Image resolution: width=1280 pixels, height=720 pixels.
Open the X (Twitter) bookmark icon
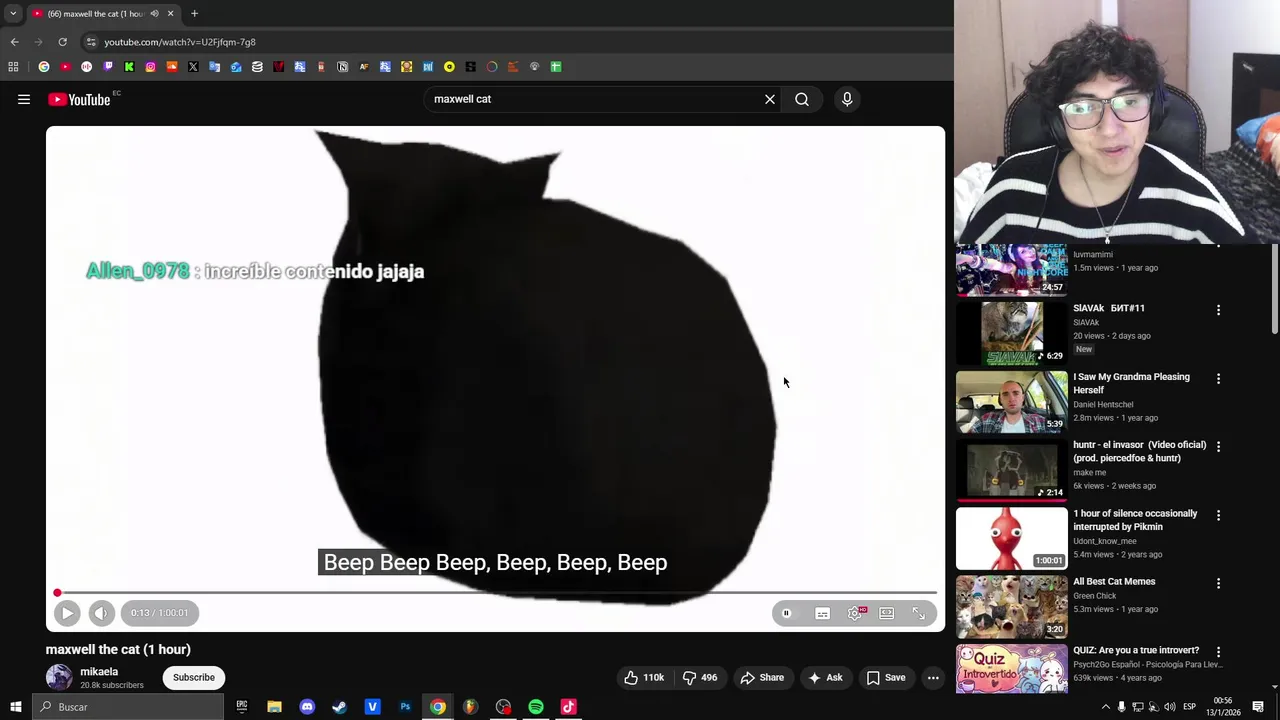coord(193,67)
